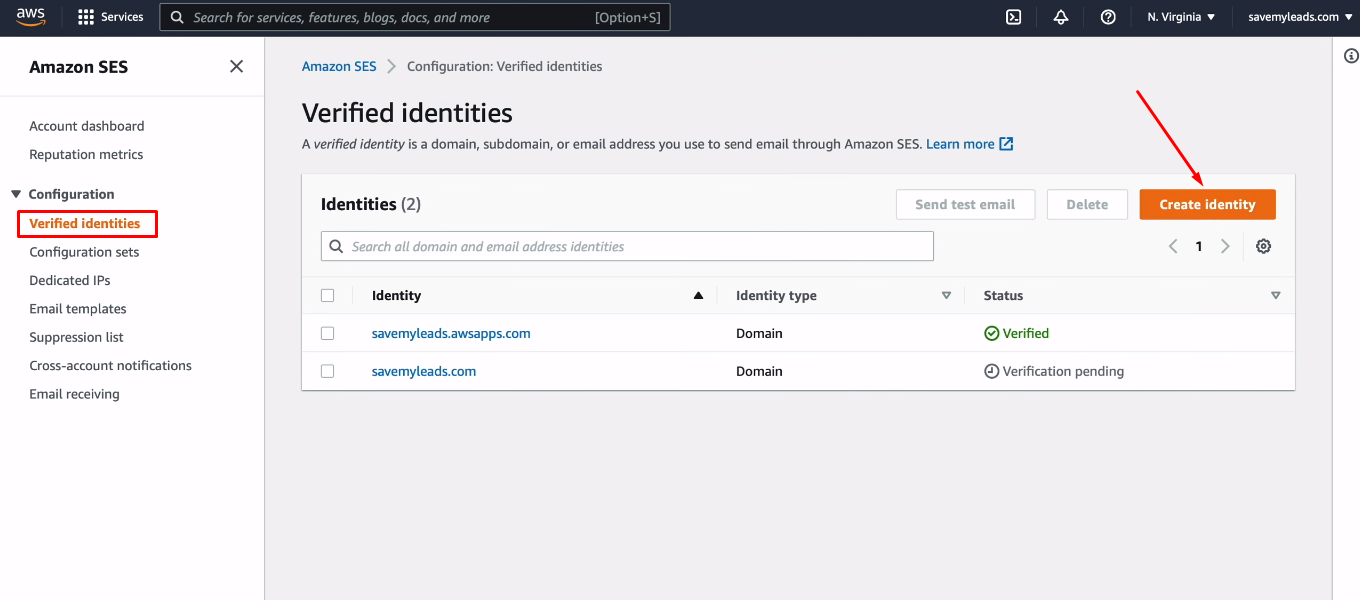The width and height of the screenshot is (1360, 600).
Task: Click the Create identity button
Action: (1207, 204)
